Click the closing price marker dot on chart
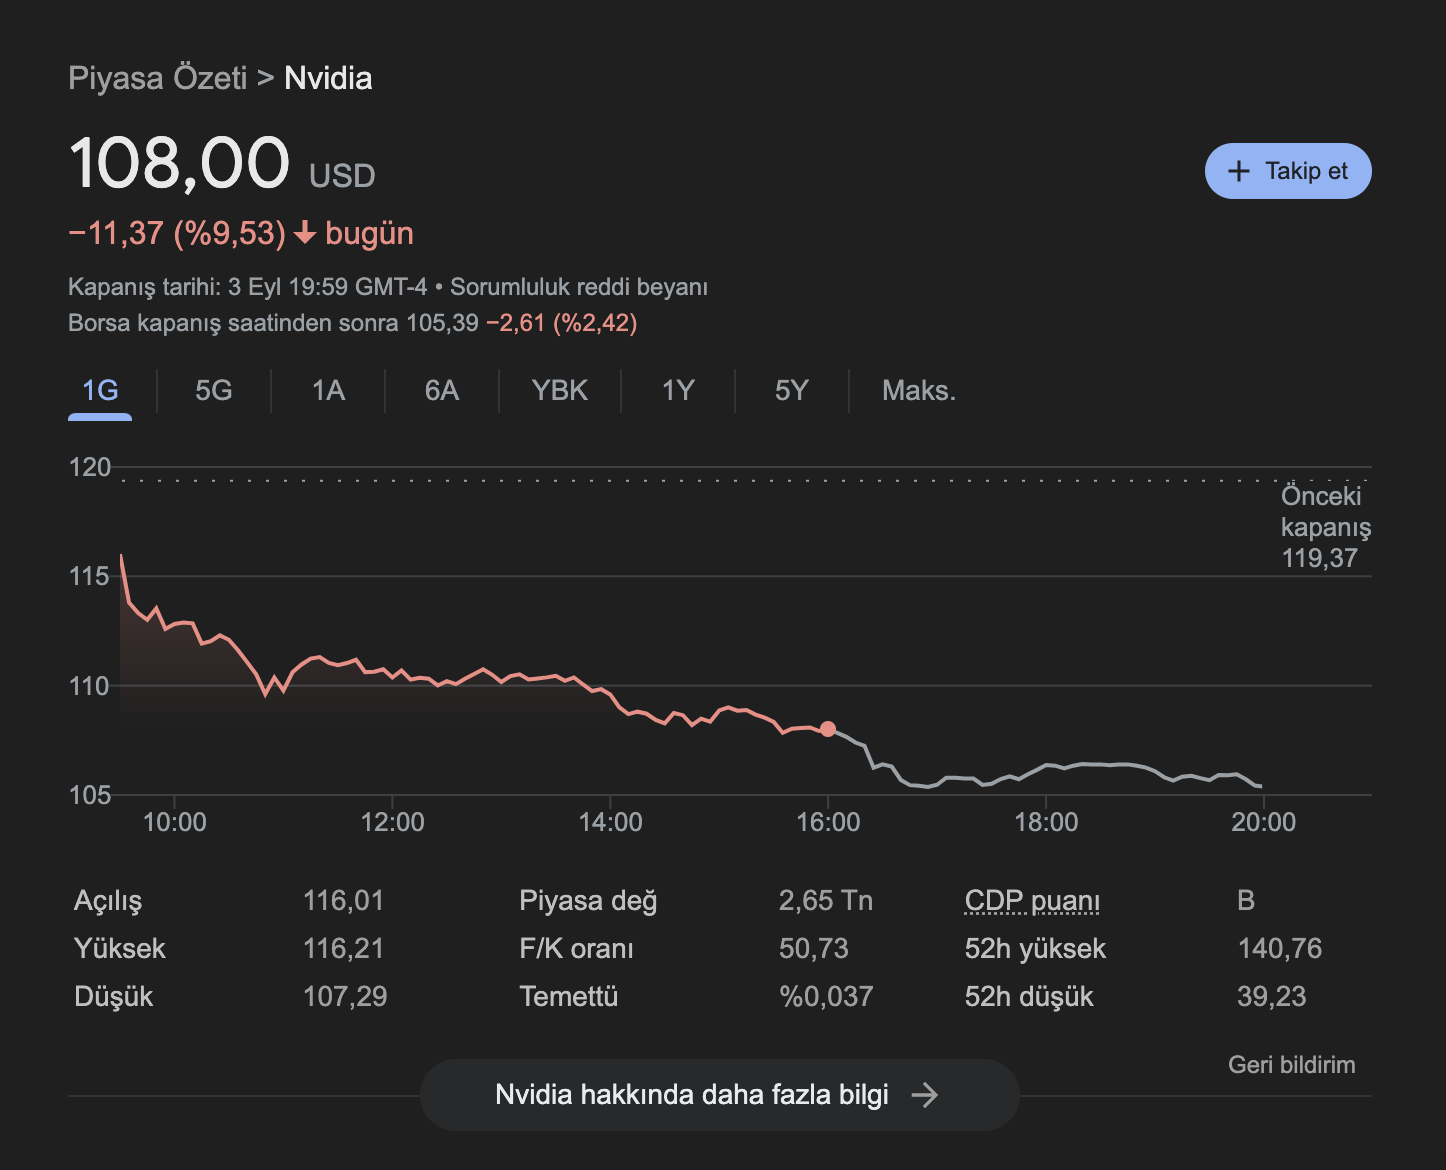 pos(828,729)
